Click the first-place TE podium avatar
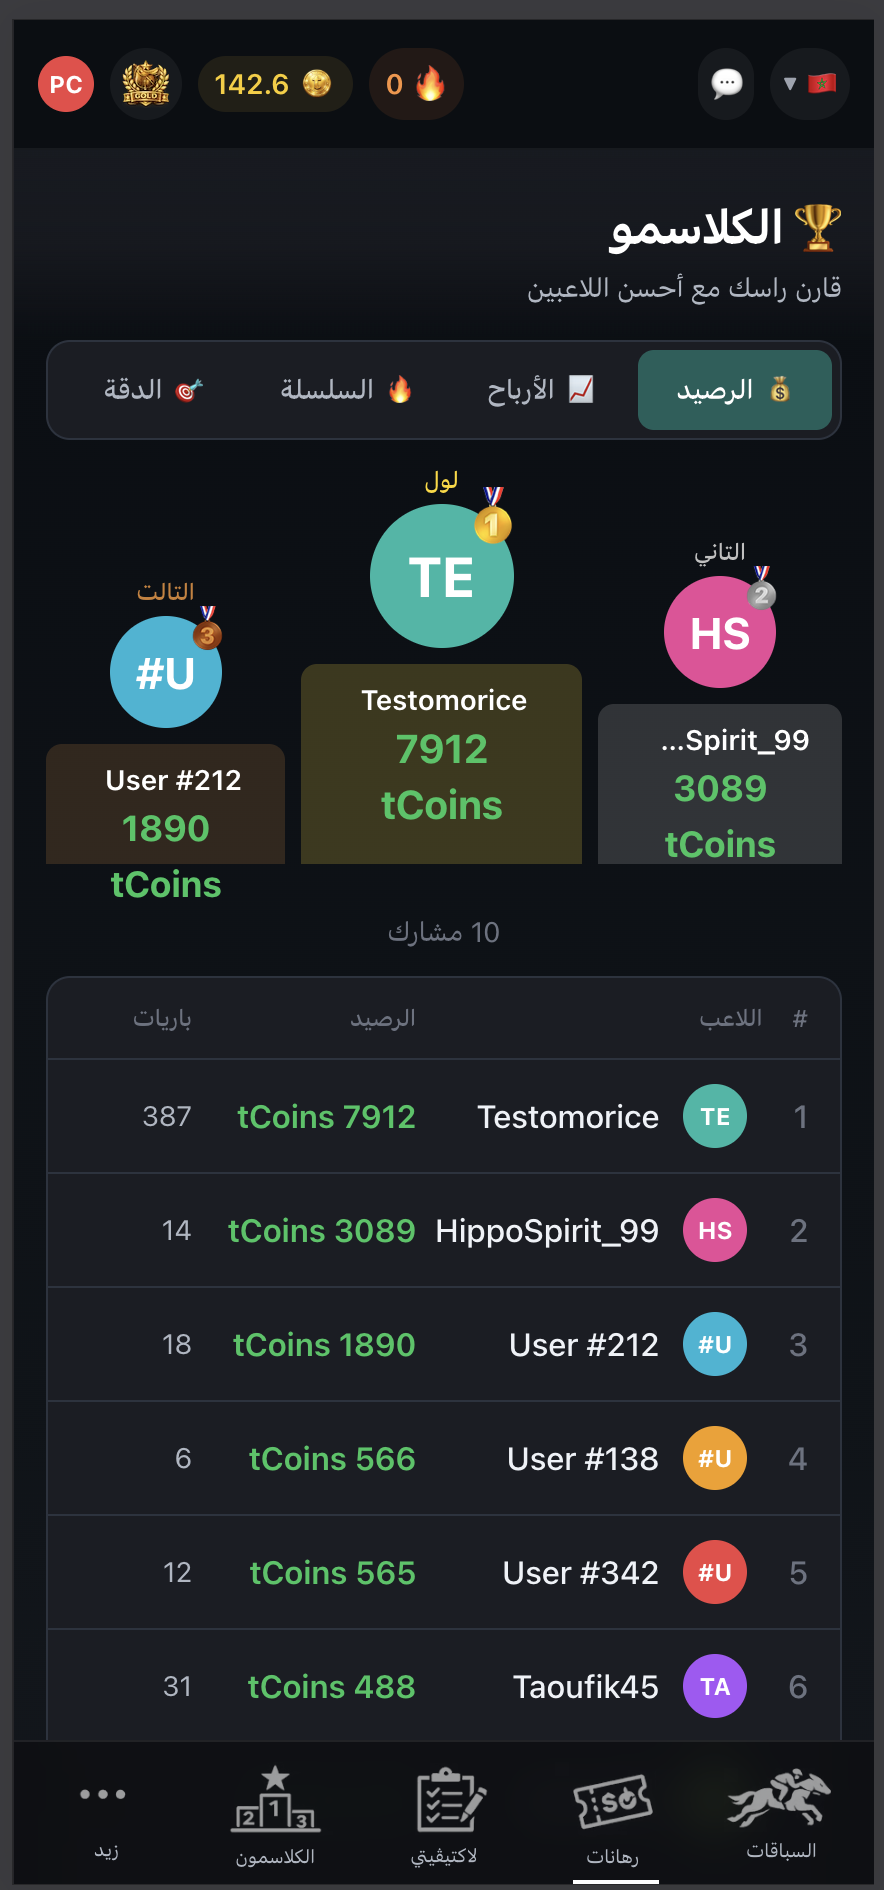Image resolution: width=884 pixels, height=1890 pixels. 442,576
